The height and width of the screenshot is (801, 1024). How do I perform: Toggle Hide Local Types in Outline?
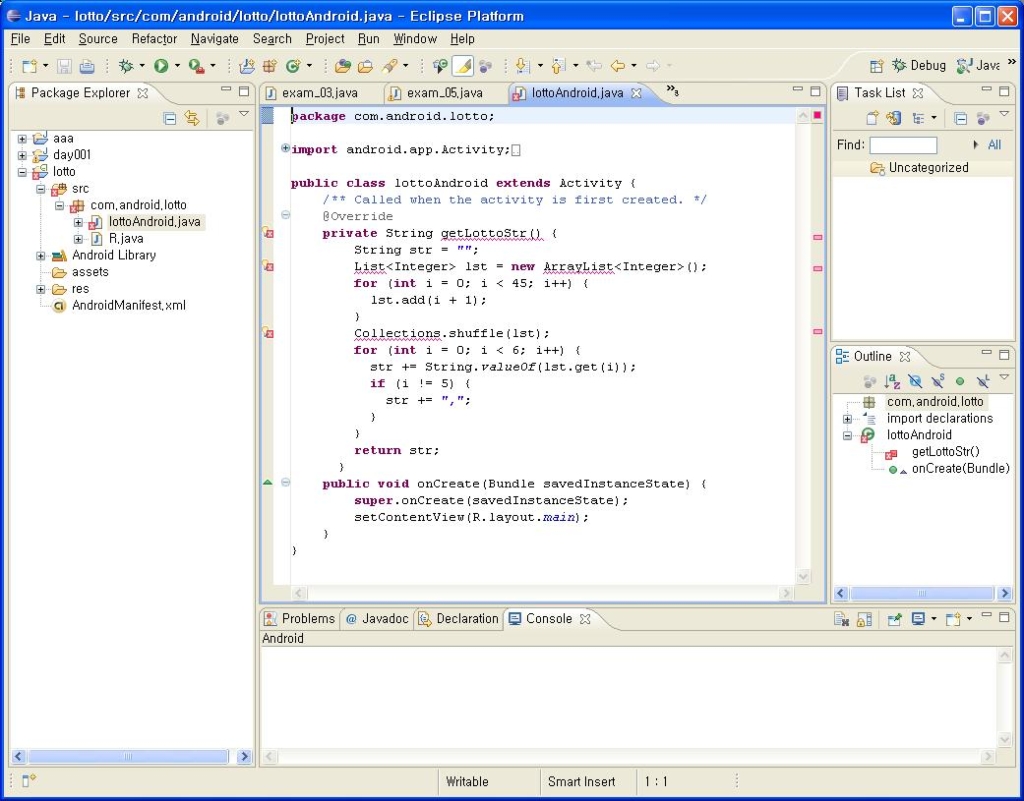(982, 381)
